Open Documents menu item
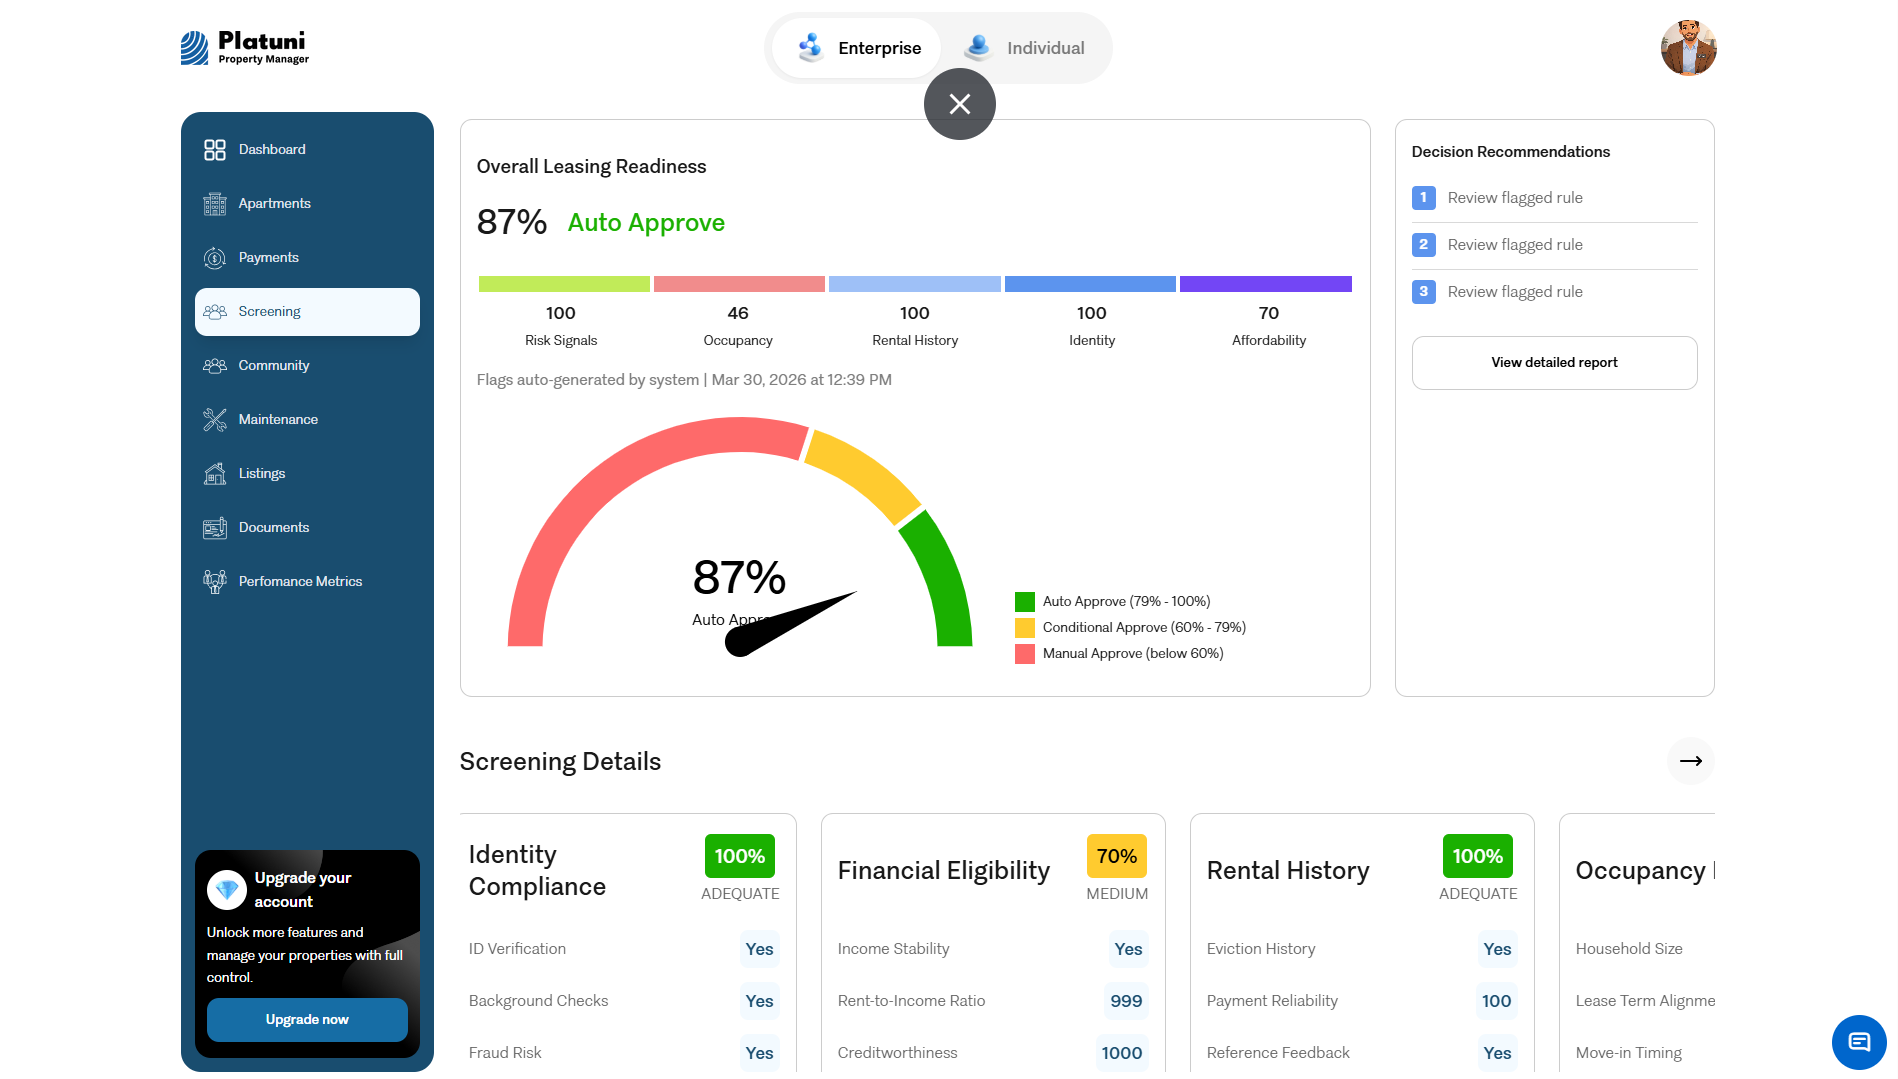This screenshot has width=1898, height=1079. click(307, 528)
